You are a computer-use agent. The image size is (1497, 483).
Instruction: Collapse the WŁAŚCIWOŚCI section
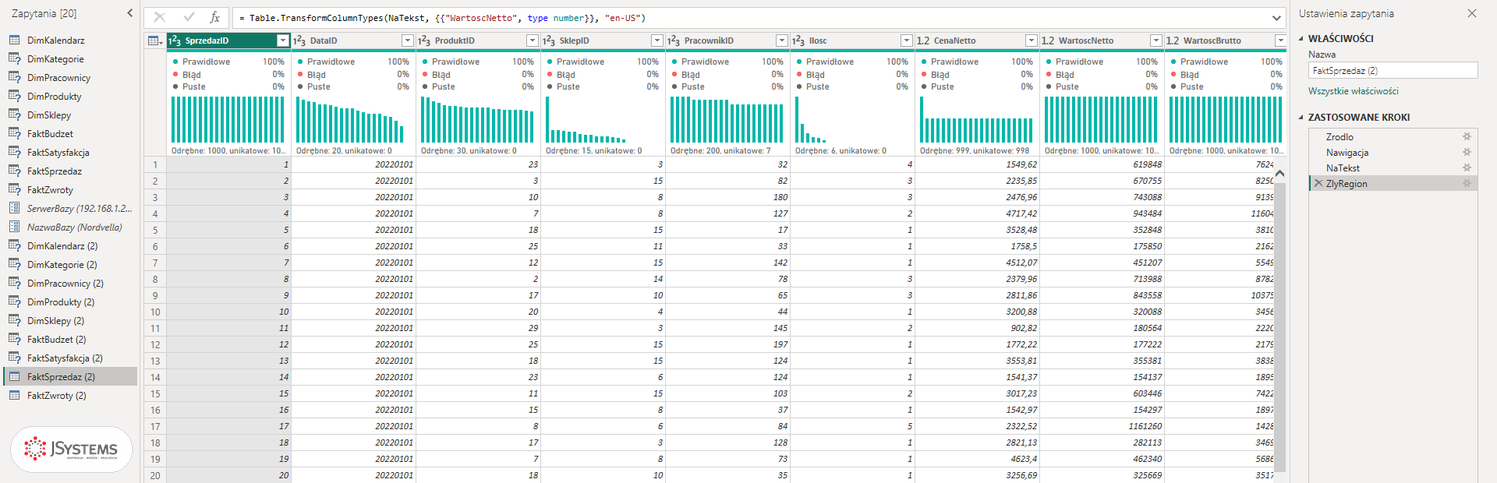1301,38
